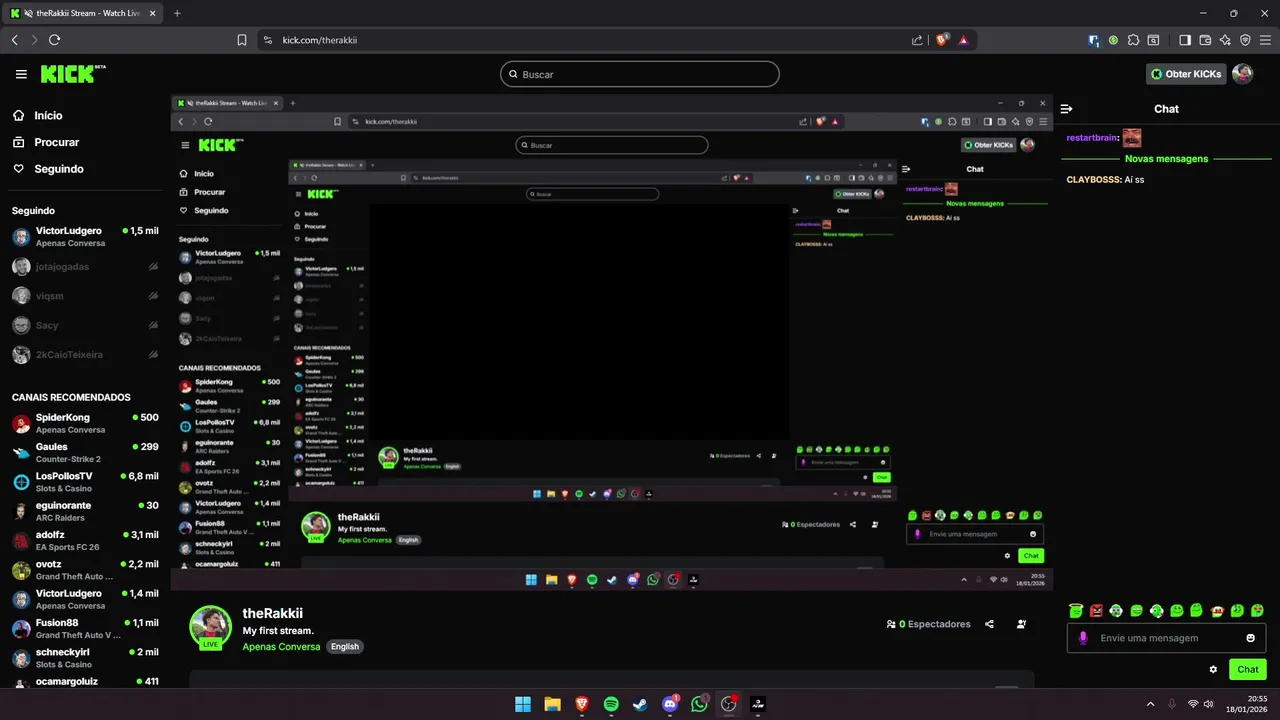1280x720 pixels.
Task: Click the green Chat send button
Action: point(1248,669)
